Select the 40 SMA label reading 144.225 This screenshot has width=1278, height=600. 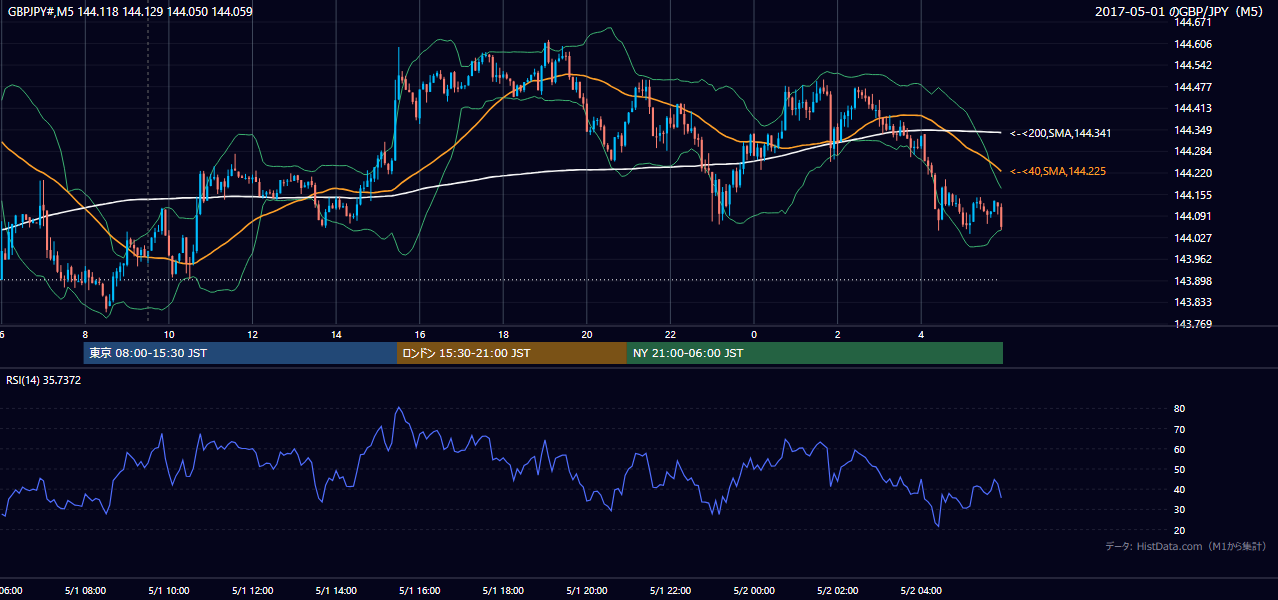point(1058,172)
